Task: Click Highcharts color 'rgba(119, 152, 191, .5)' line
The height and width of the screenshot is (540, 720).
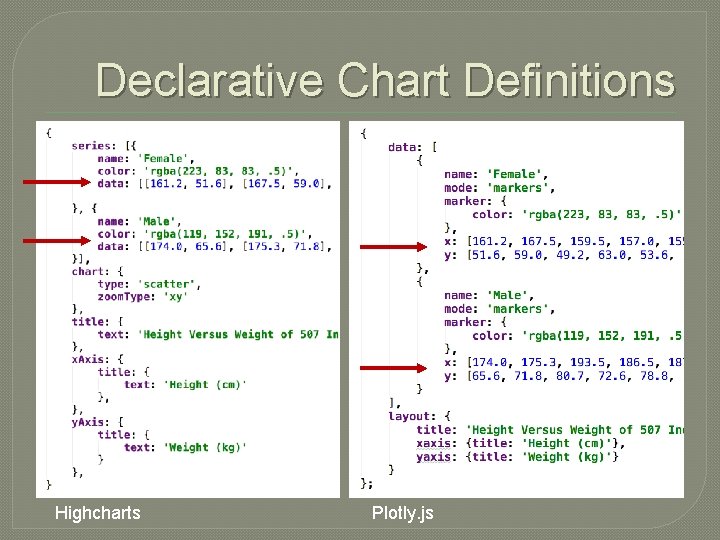Action: [205, 234]
